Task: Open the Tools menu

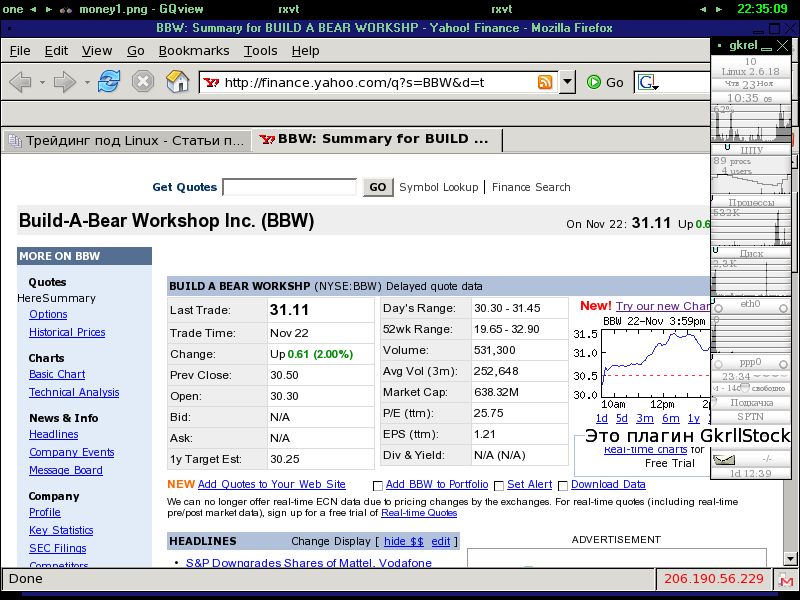Action: 260,51
